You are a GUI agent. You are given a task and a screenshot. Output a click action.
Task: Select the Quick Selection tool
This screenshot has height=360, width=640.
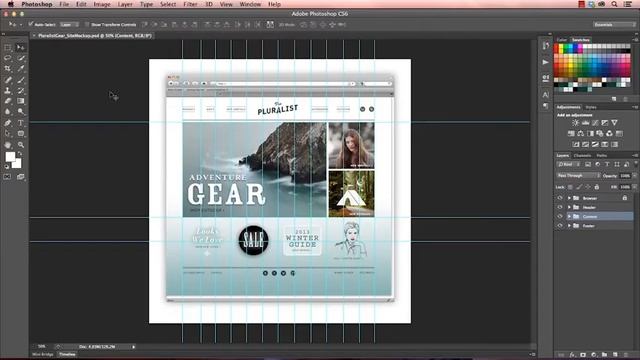pyautogui.click(x=20, y=58)
